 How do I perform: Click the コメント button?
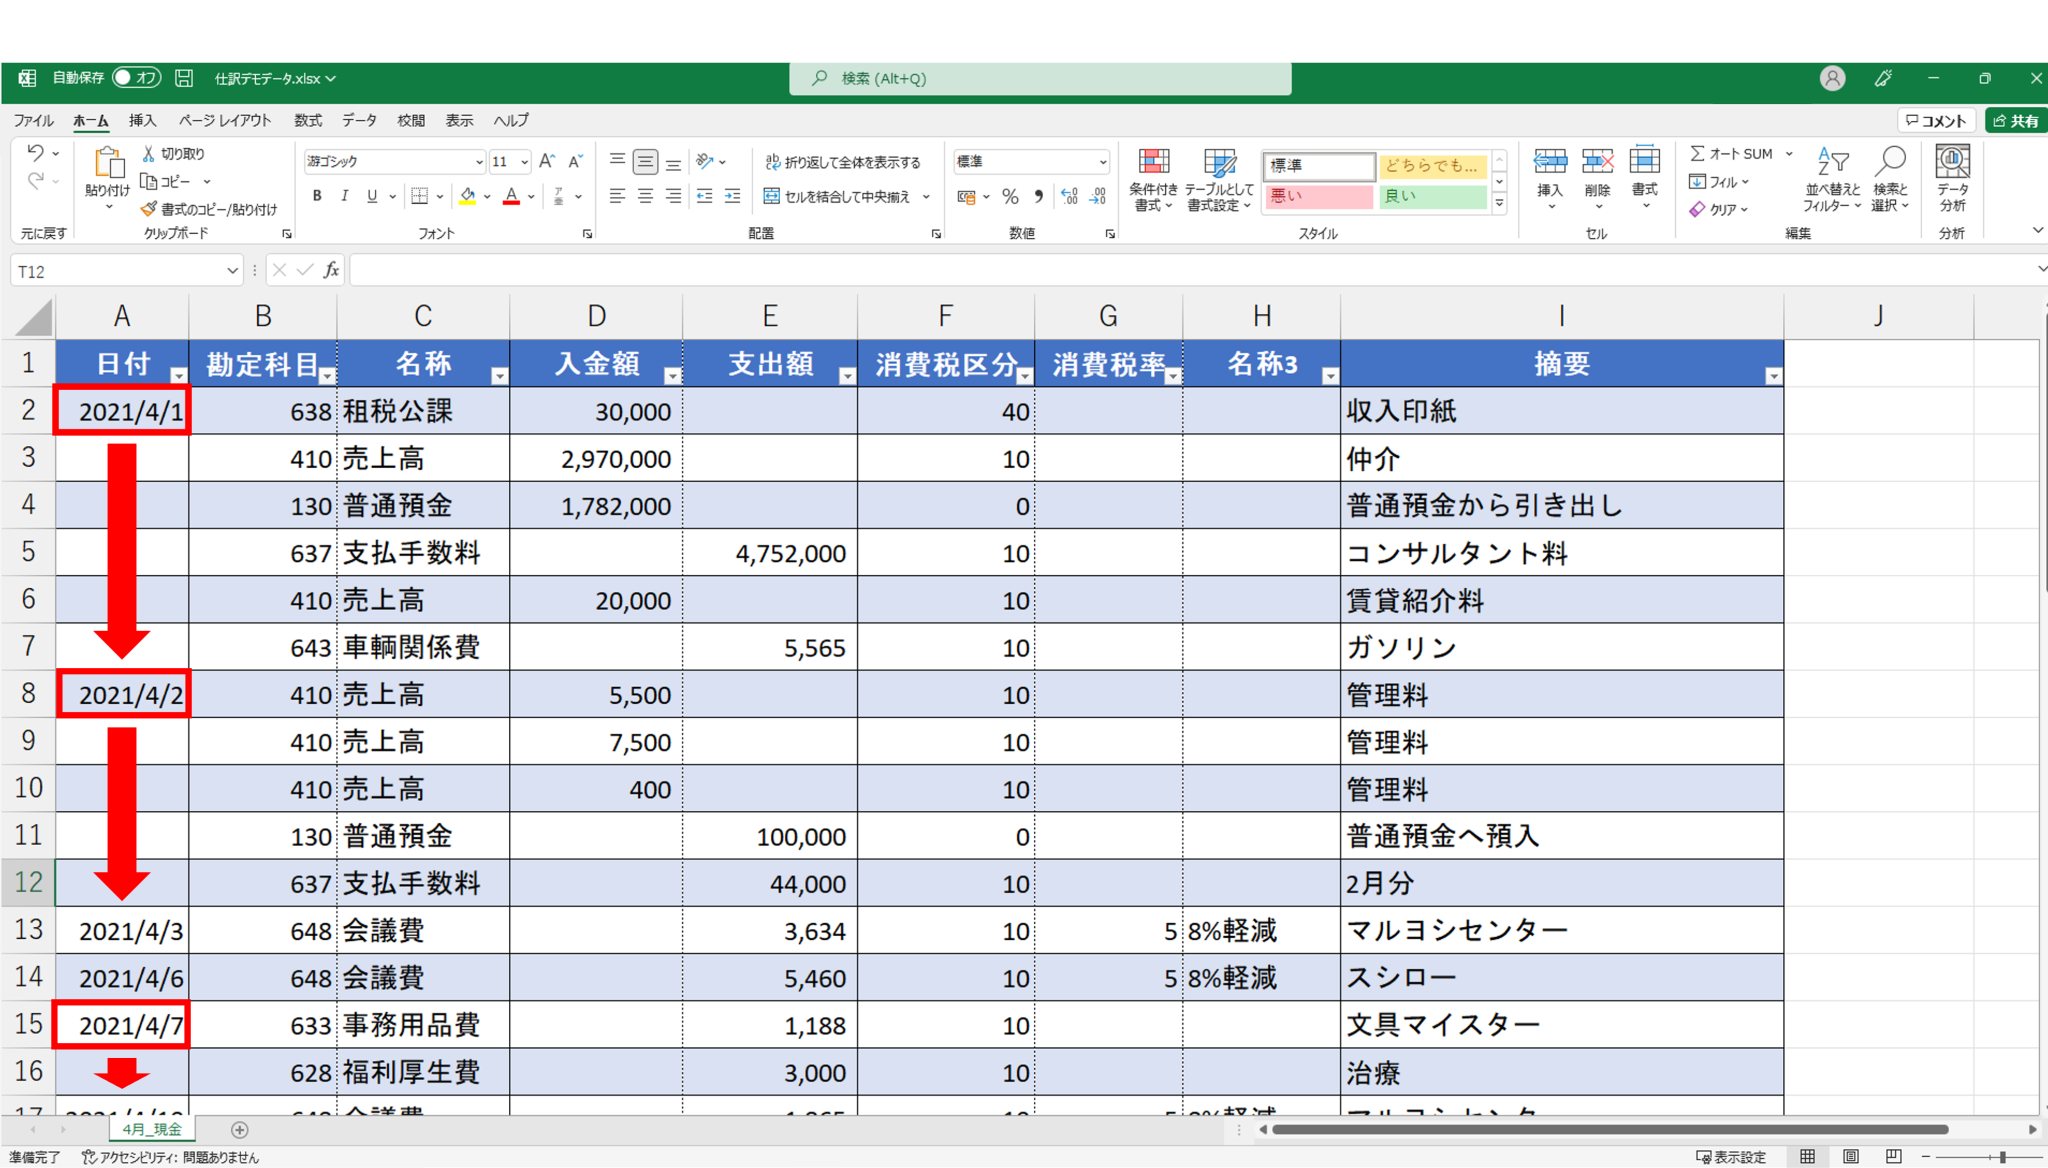click(x=1936, y=120)
